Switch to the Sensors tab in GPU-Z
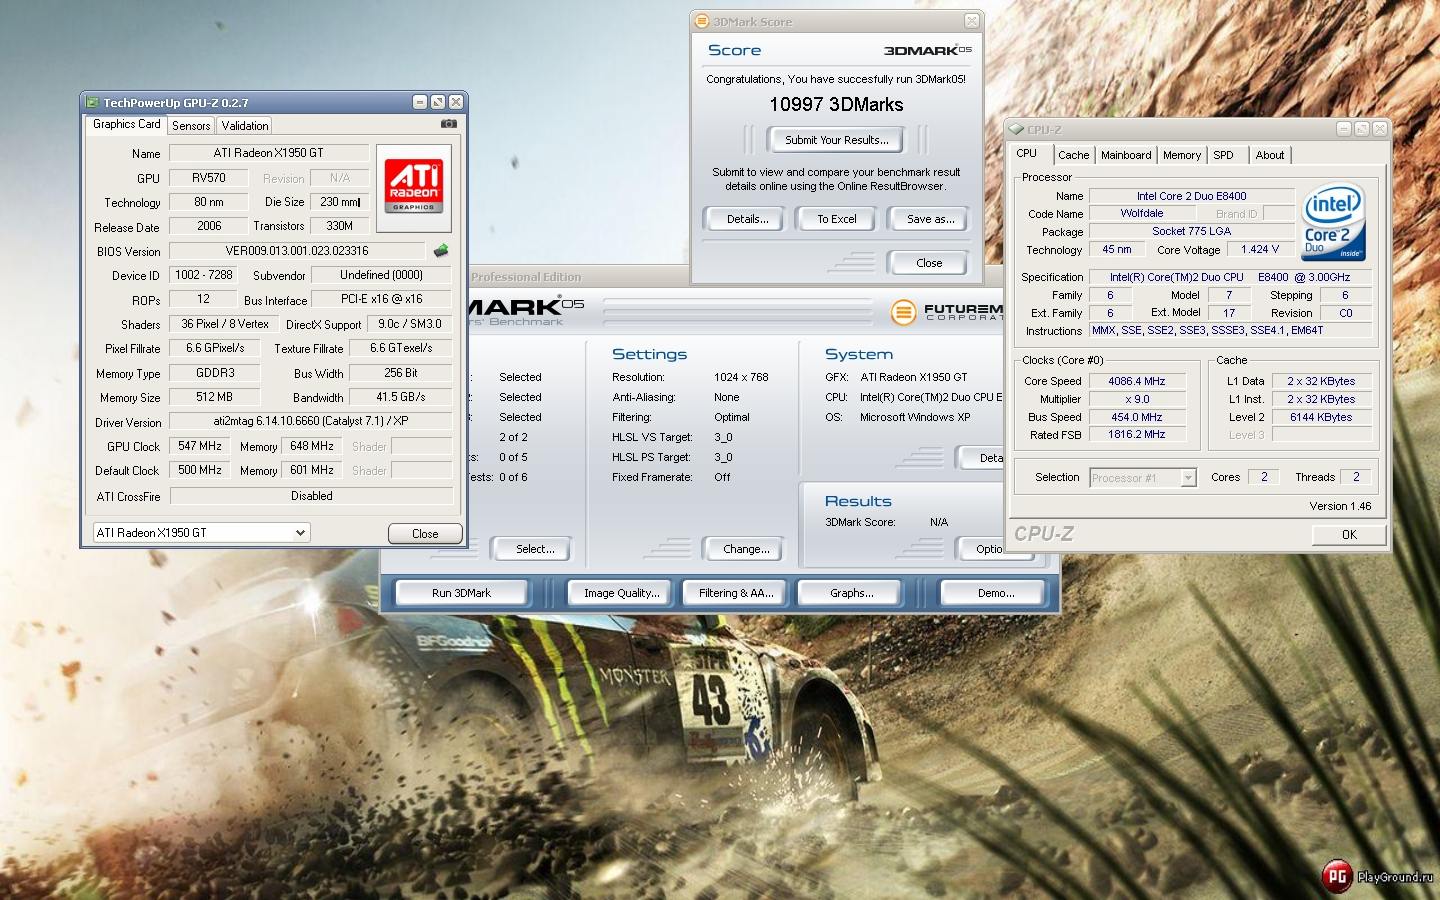The height and width of the screenshot is (900, 1440). point(191,126)
